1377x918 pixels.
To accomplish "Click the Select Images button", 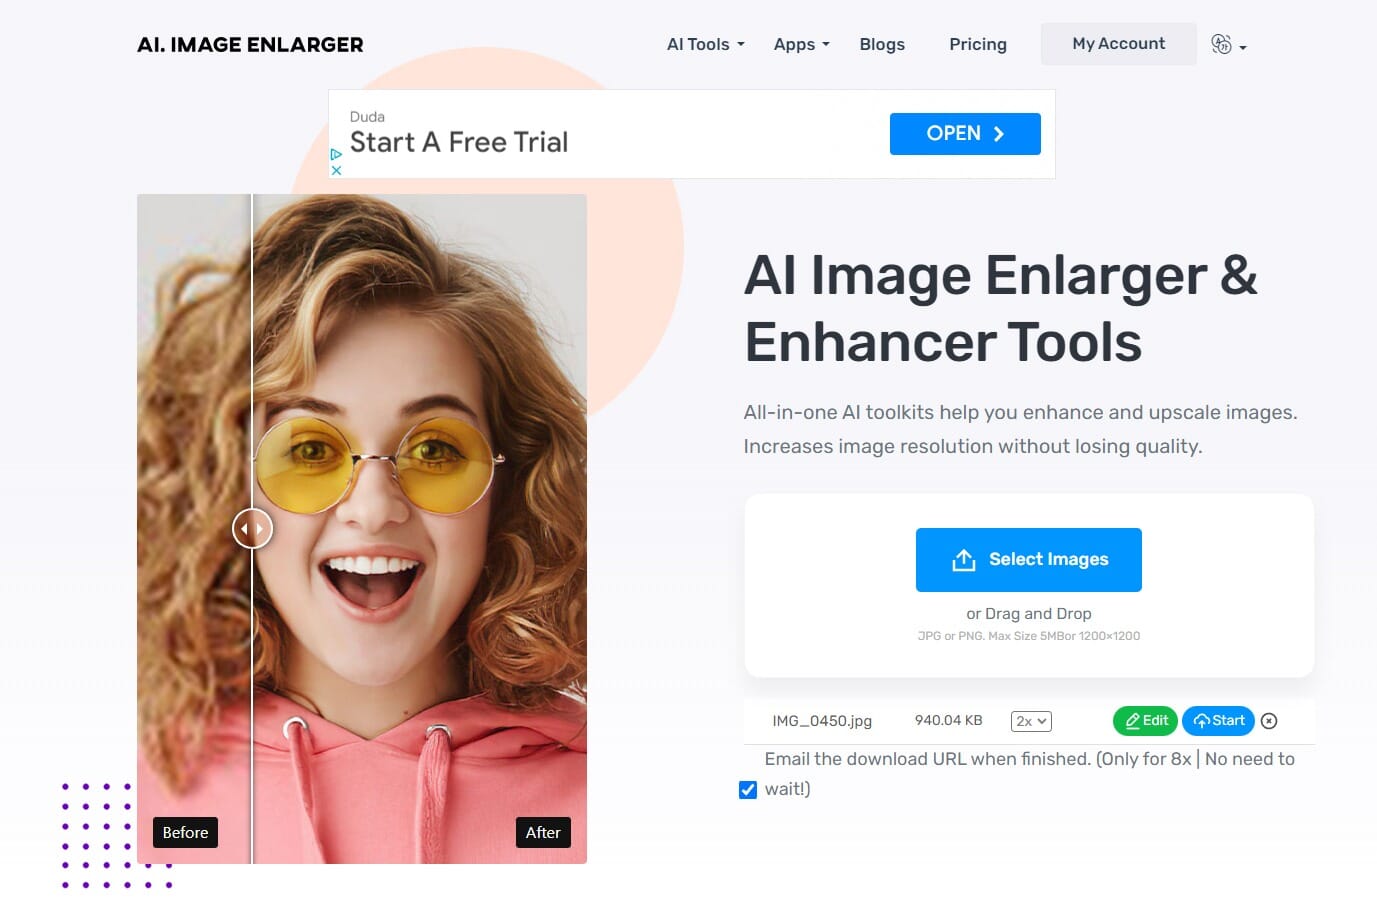I will (x=1029, y=560).
